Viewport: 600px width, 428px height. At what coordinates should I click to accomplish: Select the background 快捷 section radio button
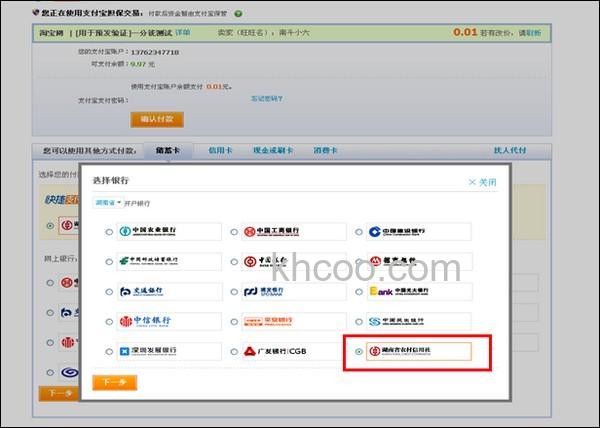coord(50,226)
